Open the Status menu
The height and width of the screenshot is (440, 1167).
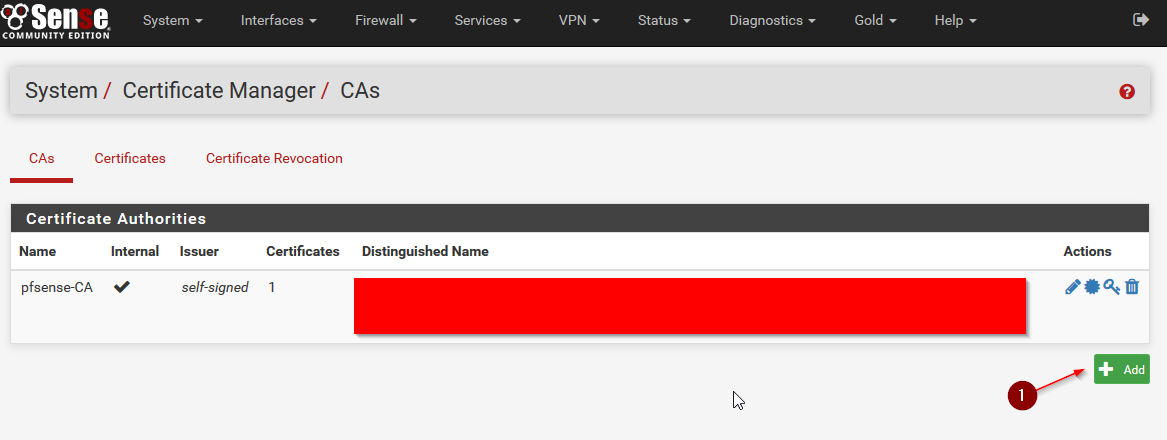coord(664,21)
